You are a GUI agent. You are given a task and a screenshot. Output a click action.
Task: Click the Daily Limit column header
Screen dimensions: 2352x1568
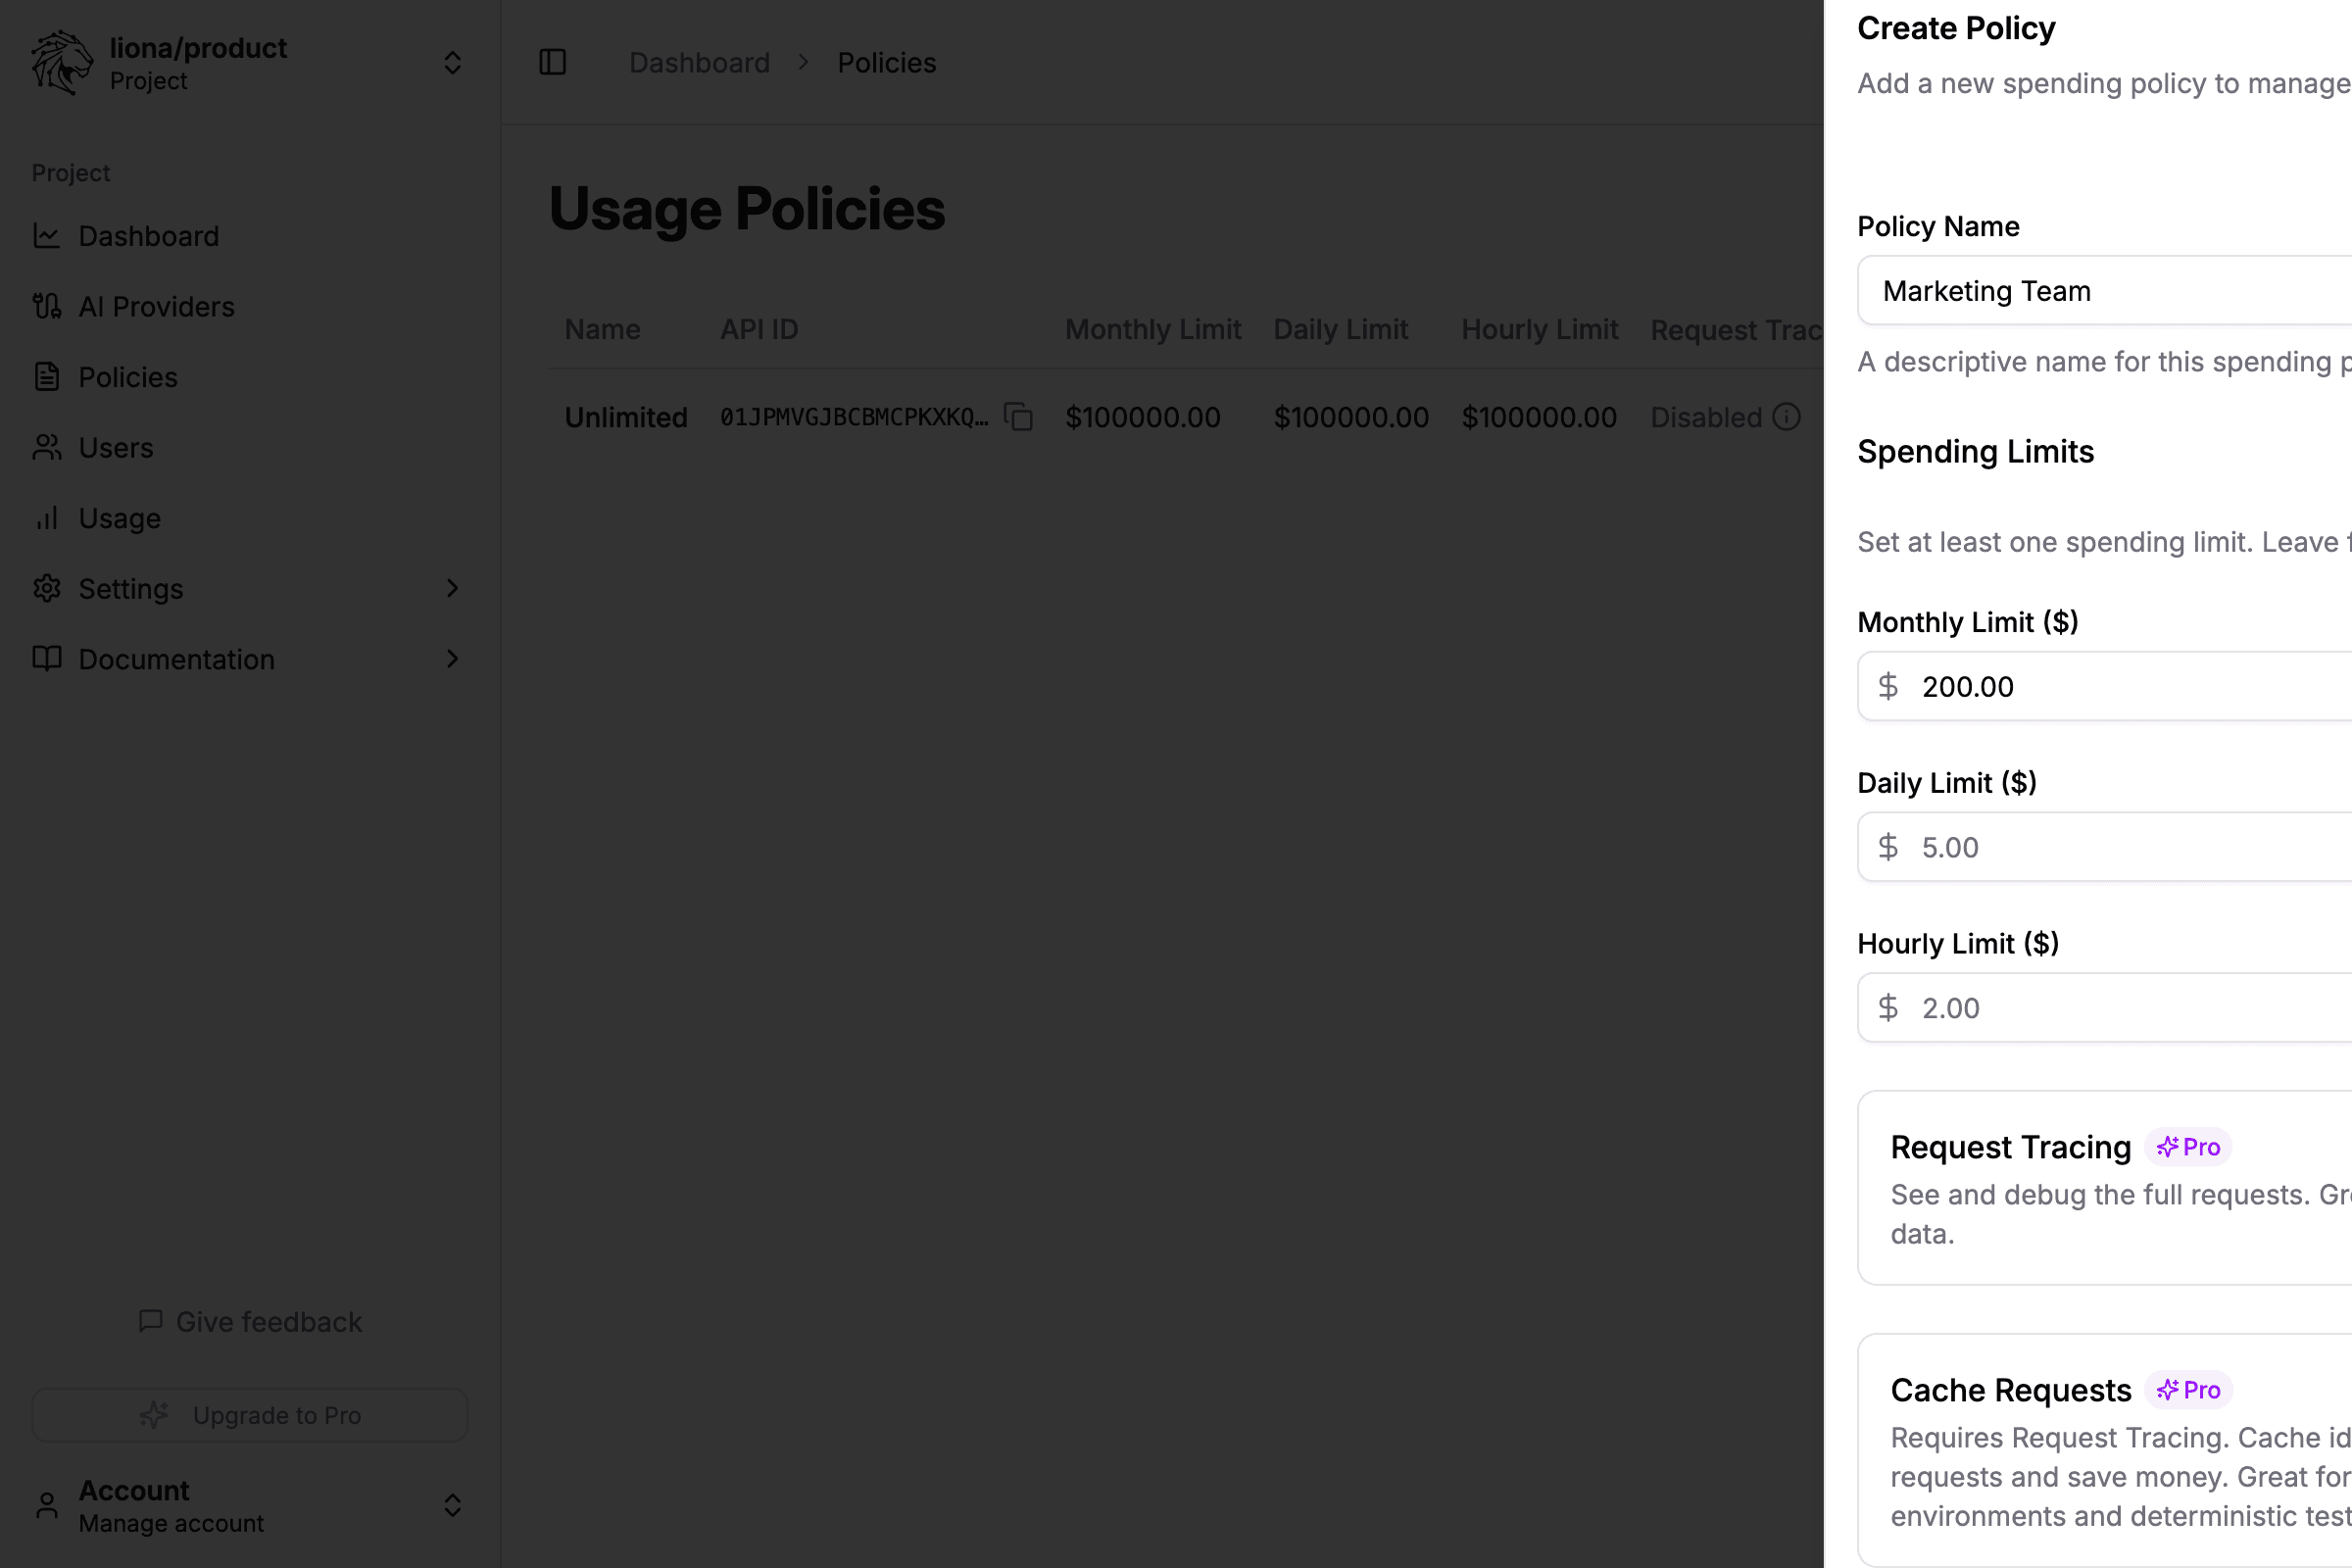pyautogui.click(x=1340, y=329)
